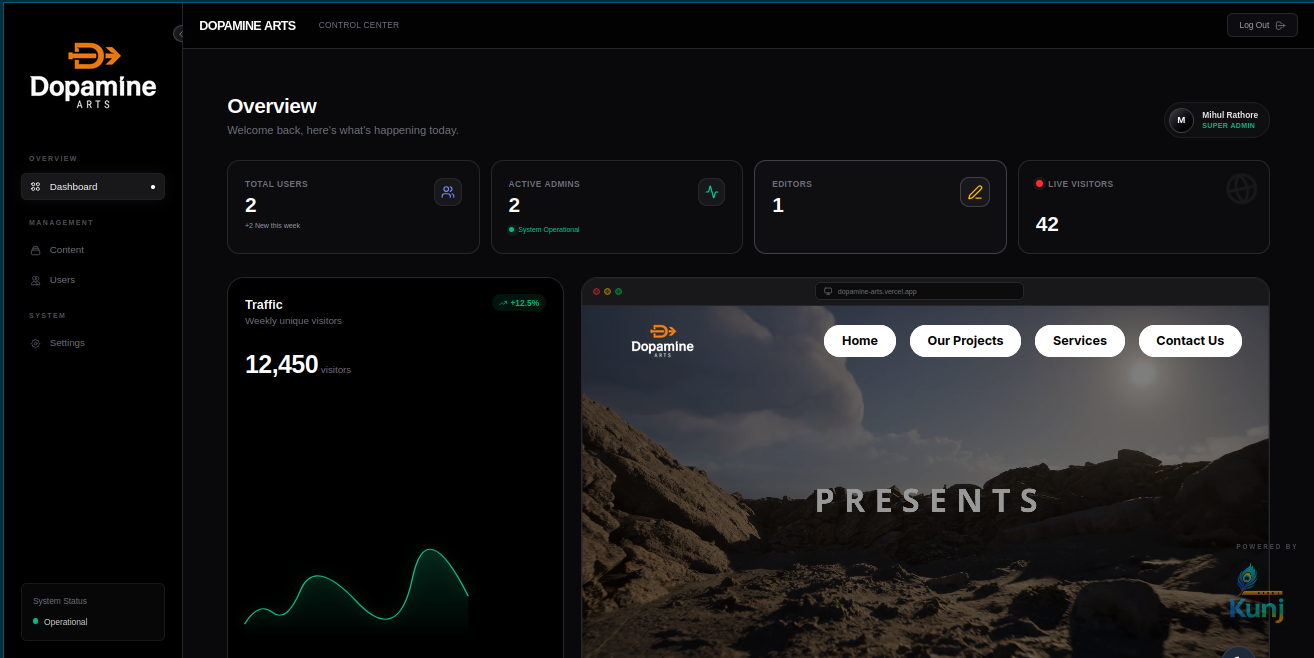Image resolution: width=1314 pixels, height=658 pixels.
Task: Click the +12.5% traffic growth badge
Action: [519, 303]
